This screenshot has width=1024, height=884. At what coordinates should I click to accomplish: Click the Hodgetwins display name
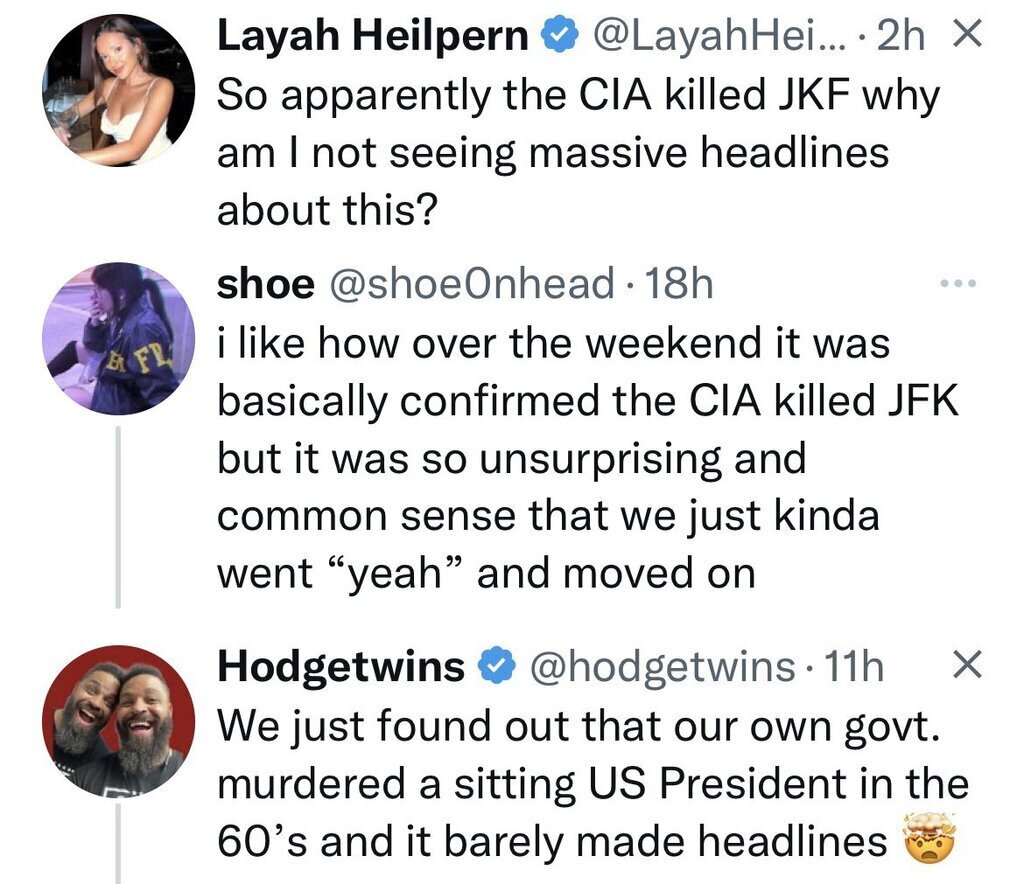pos(341,667)
